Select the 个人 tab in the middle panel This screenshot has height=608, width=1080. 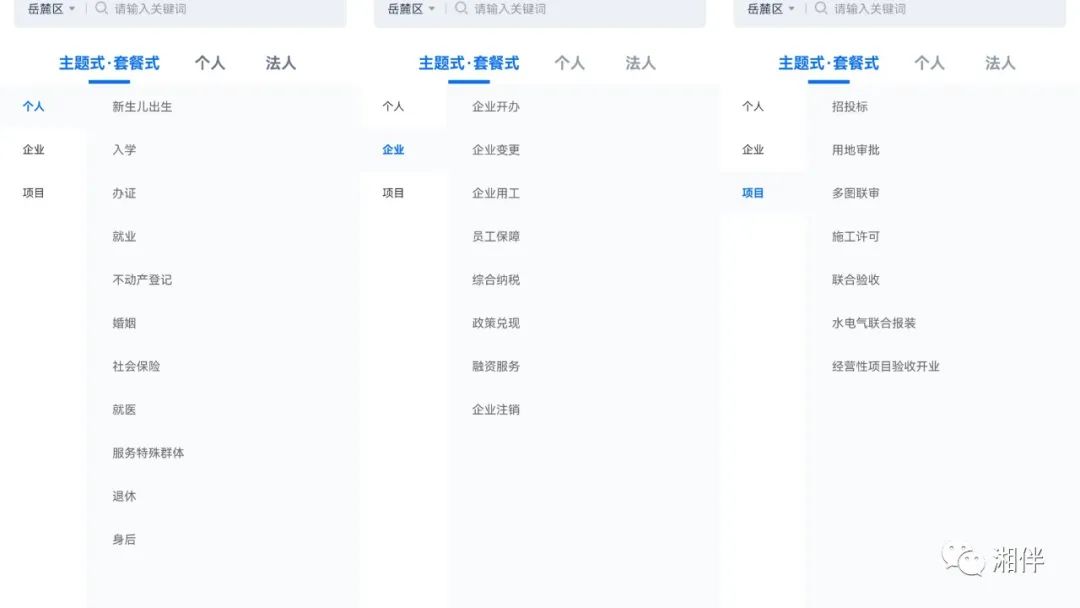[x=570, y=63]
